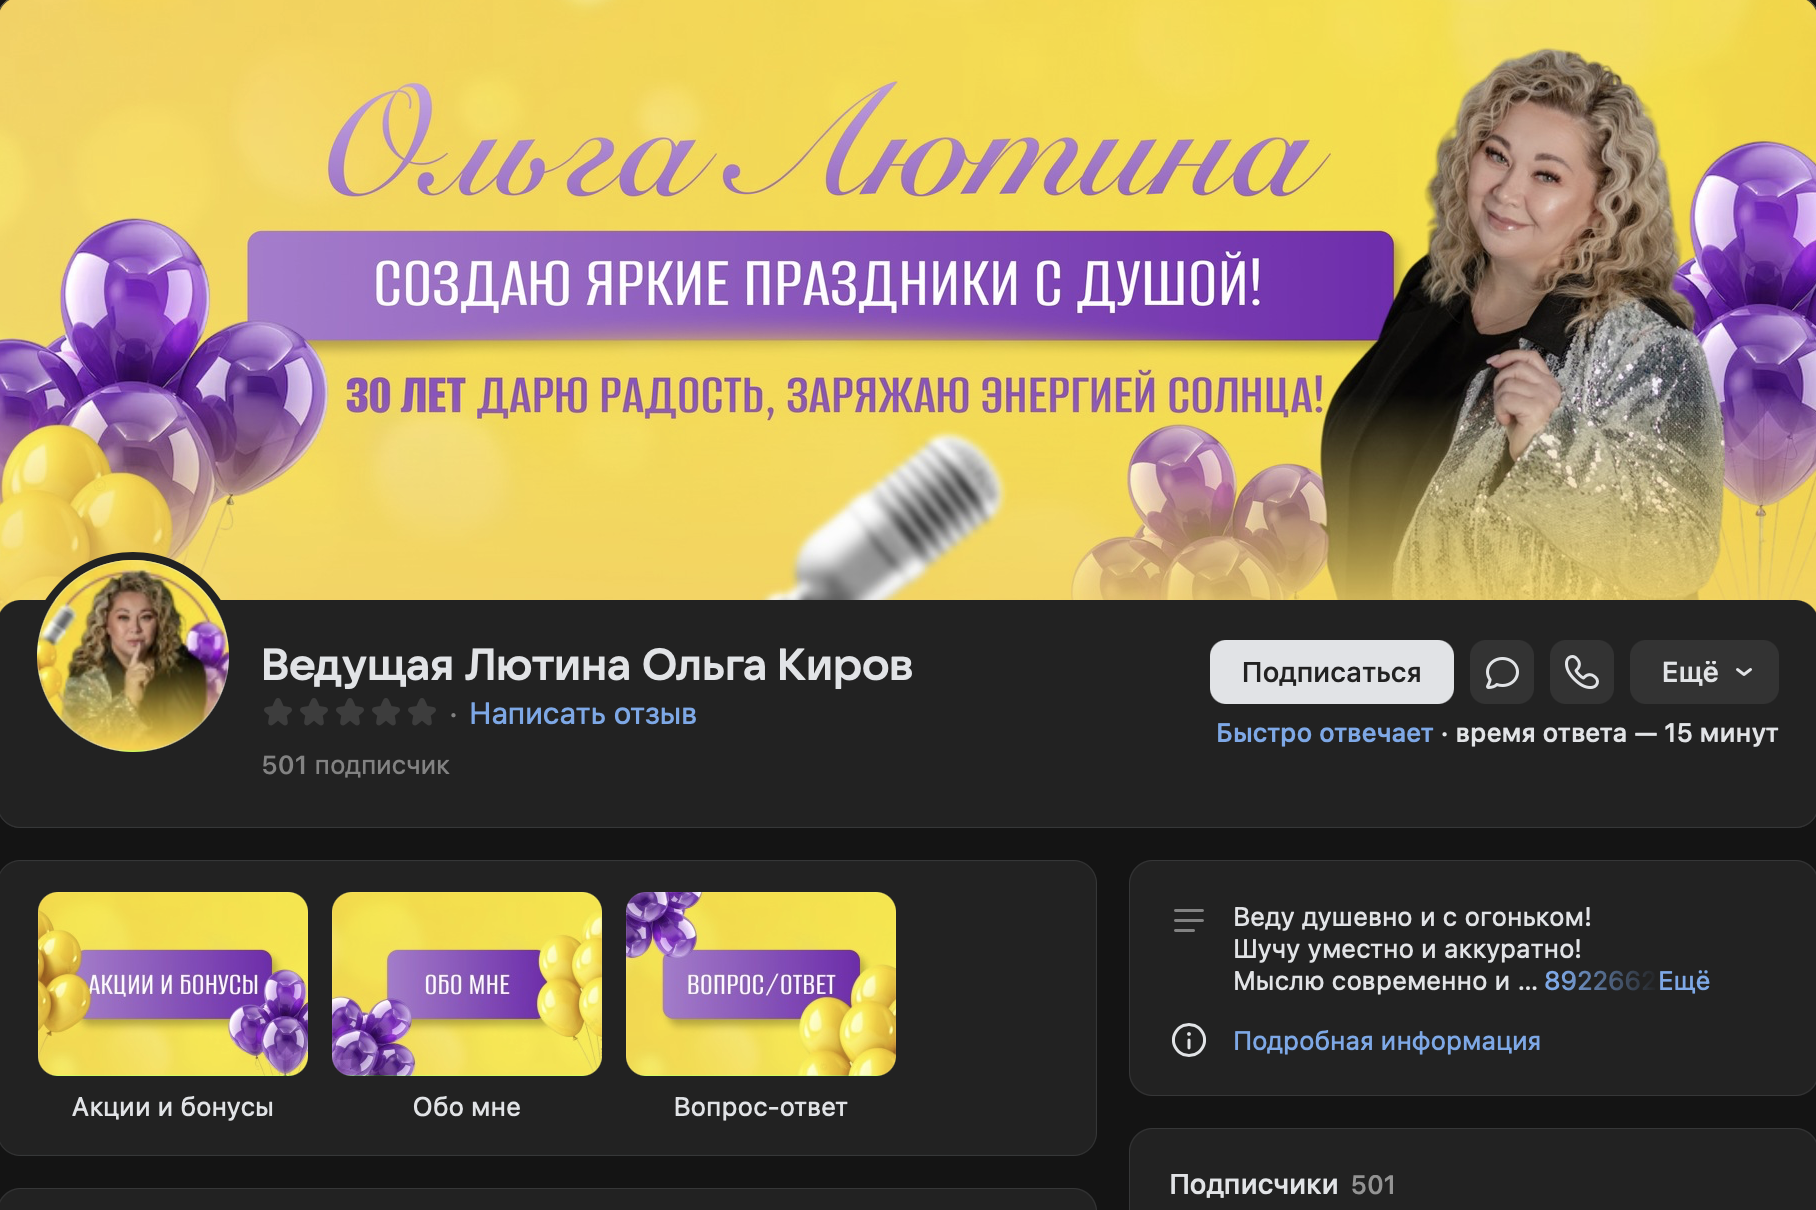Open the Вопрос/ответ thumbnail
1816x1210 pixels.
coord(761,984)
